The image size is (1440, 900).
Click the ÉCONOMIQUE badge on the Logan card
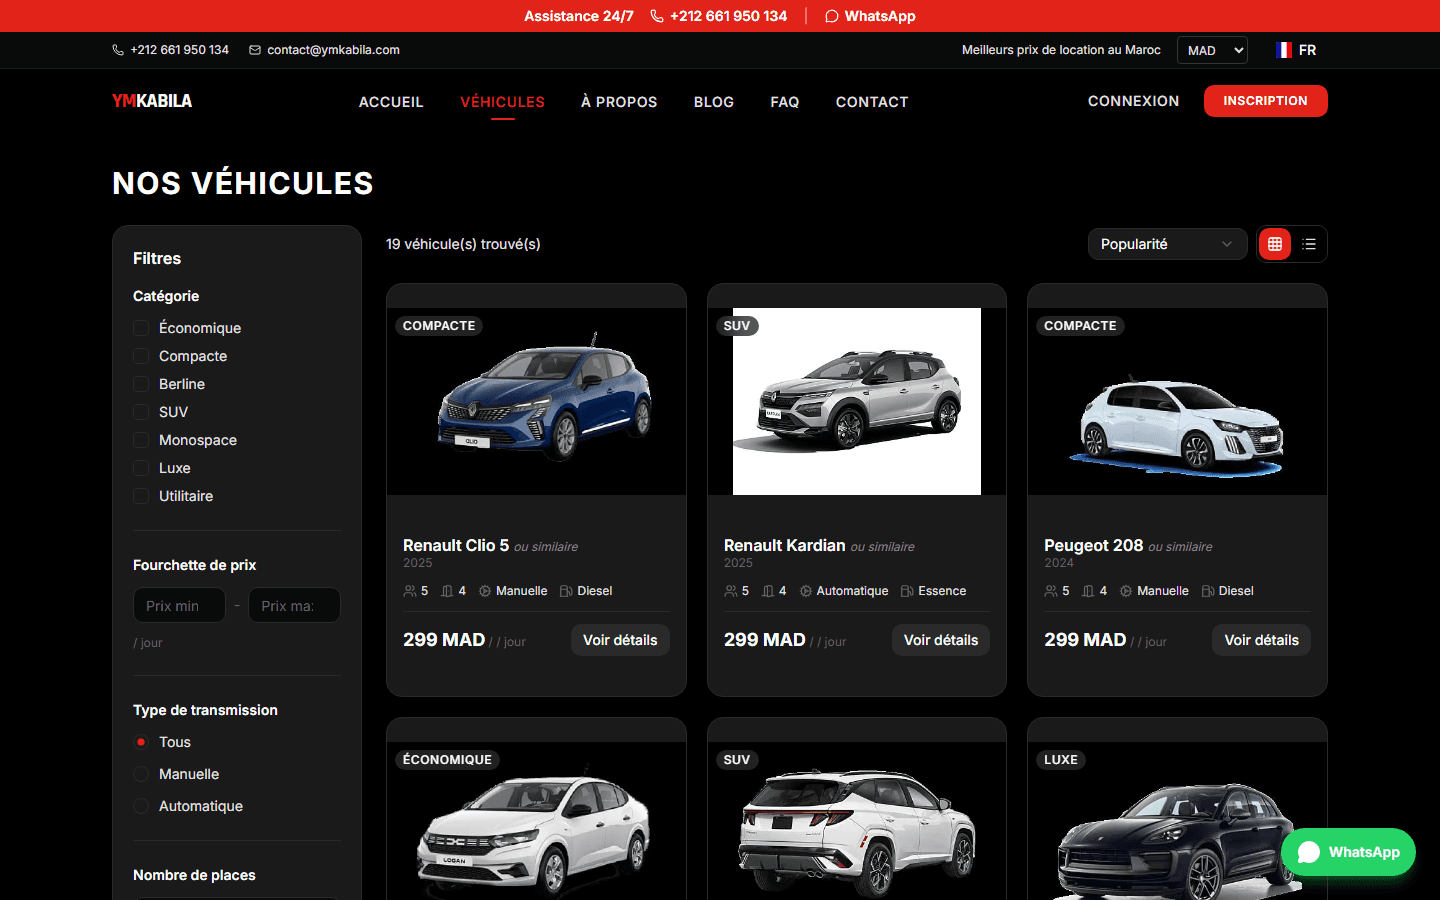[447, 760]
